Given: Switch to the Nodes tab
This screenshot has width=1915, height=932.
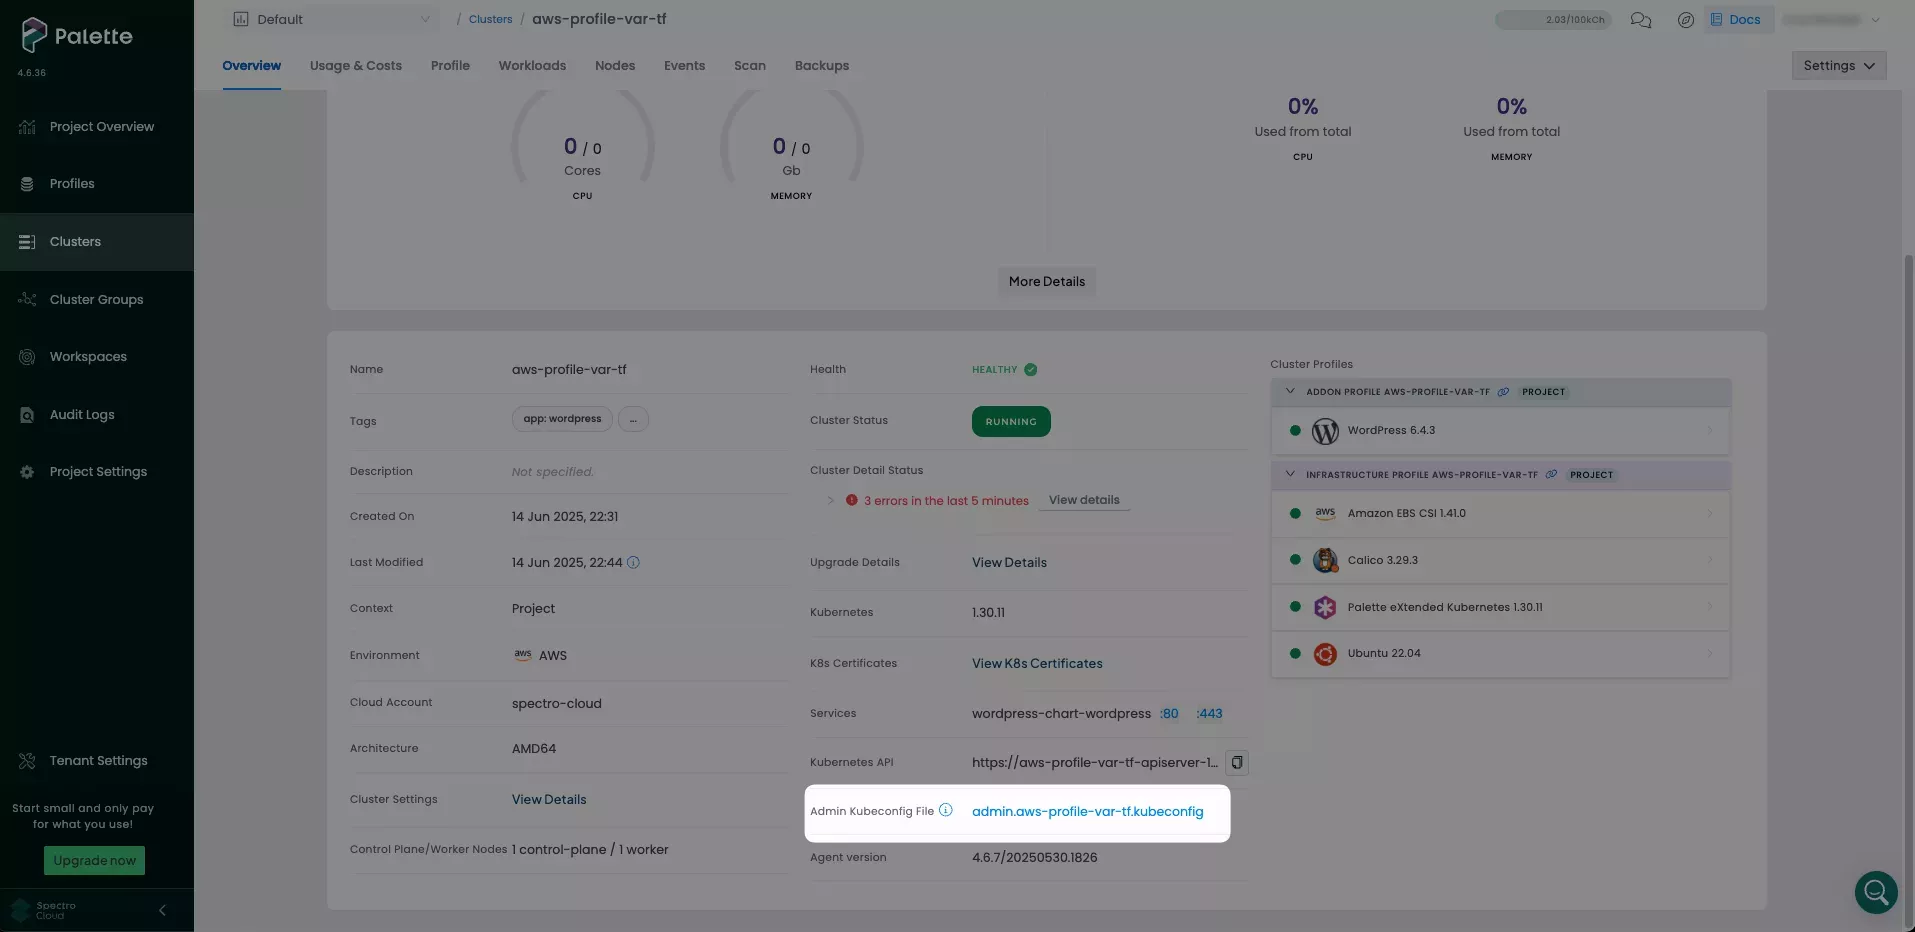Looking at the screenshot, I should click(x=614, y=66).
